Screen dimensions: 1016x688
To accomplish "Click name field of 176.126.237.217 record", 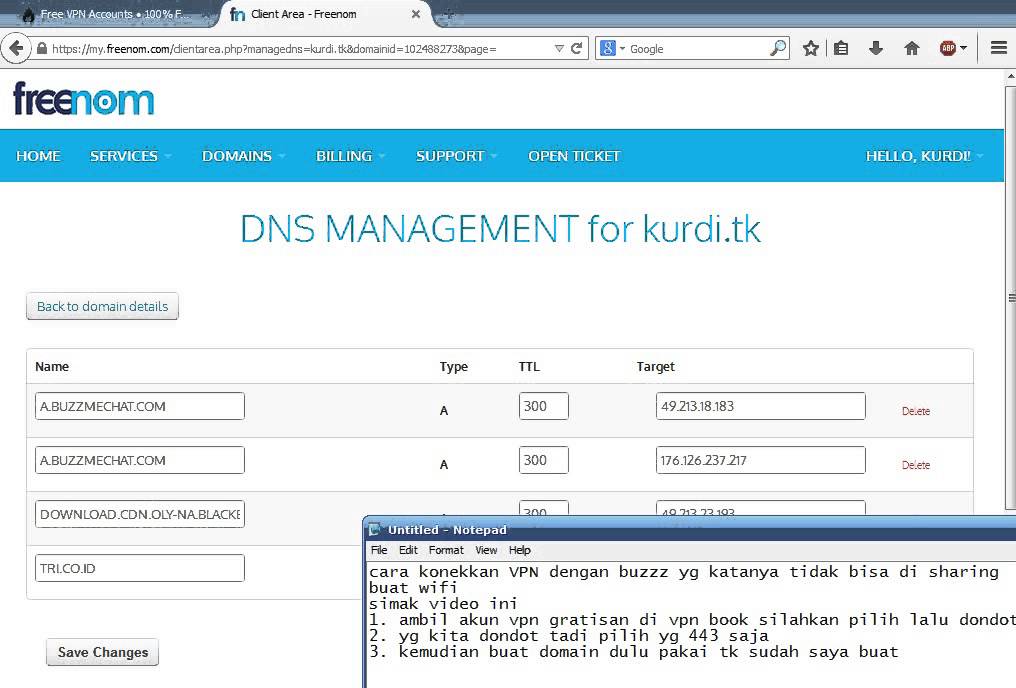I will coord(140,460).
